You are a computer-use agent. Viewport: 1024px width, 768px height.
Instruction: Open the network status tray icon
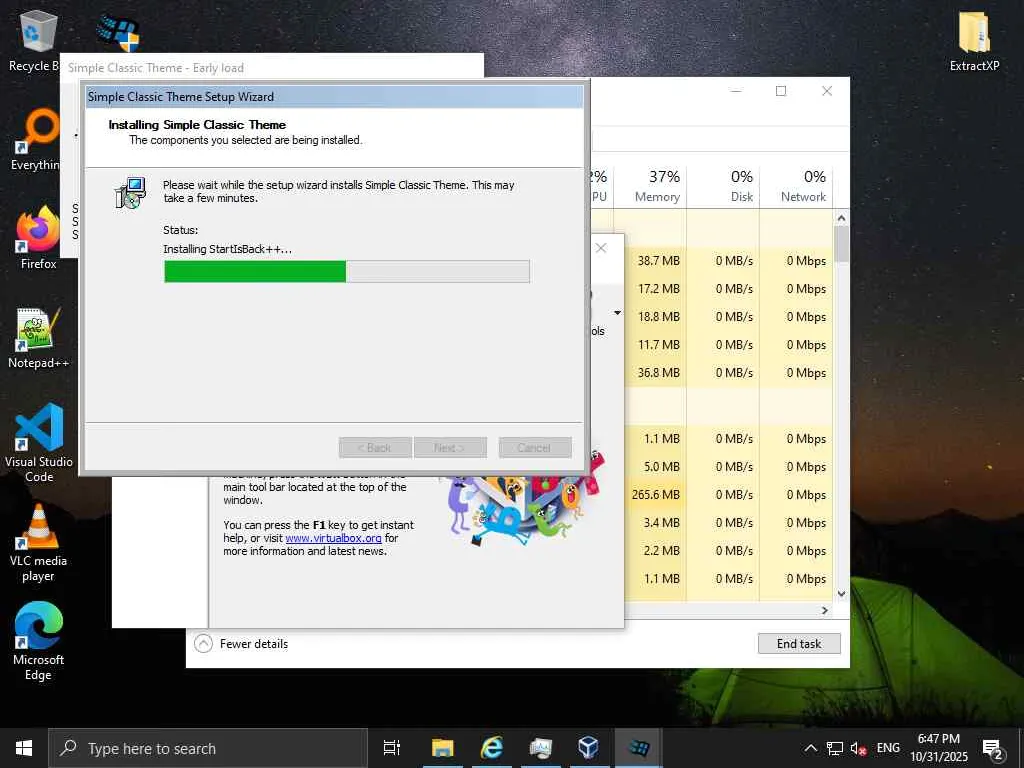[834, 748]
